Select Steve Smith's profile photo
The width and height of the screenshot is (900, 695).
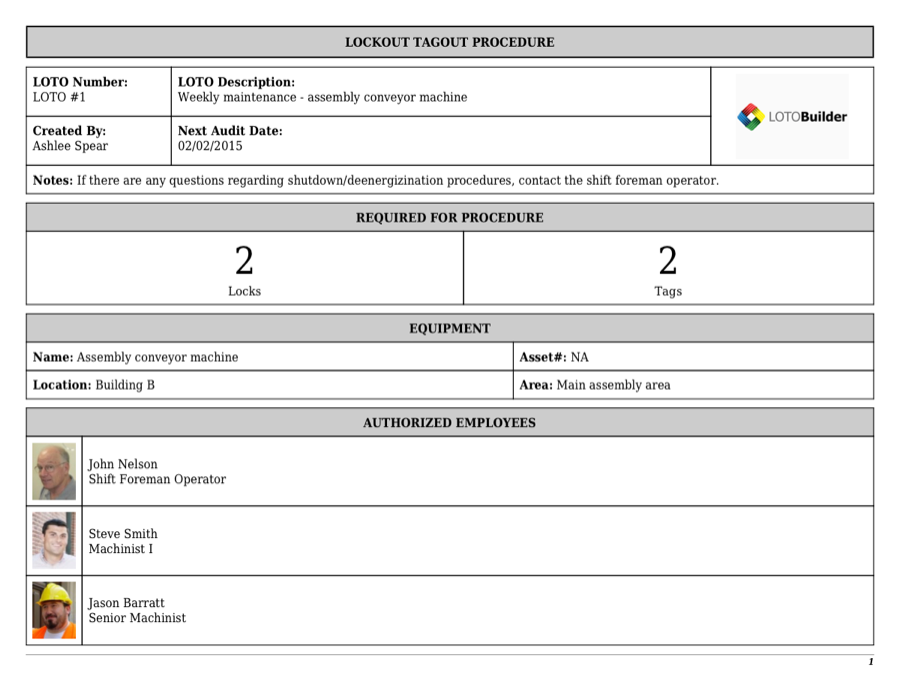coord(53,540)
